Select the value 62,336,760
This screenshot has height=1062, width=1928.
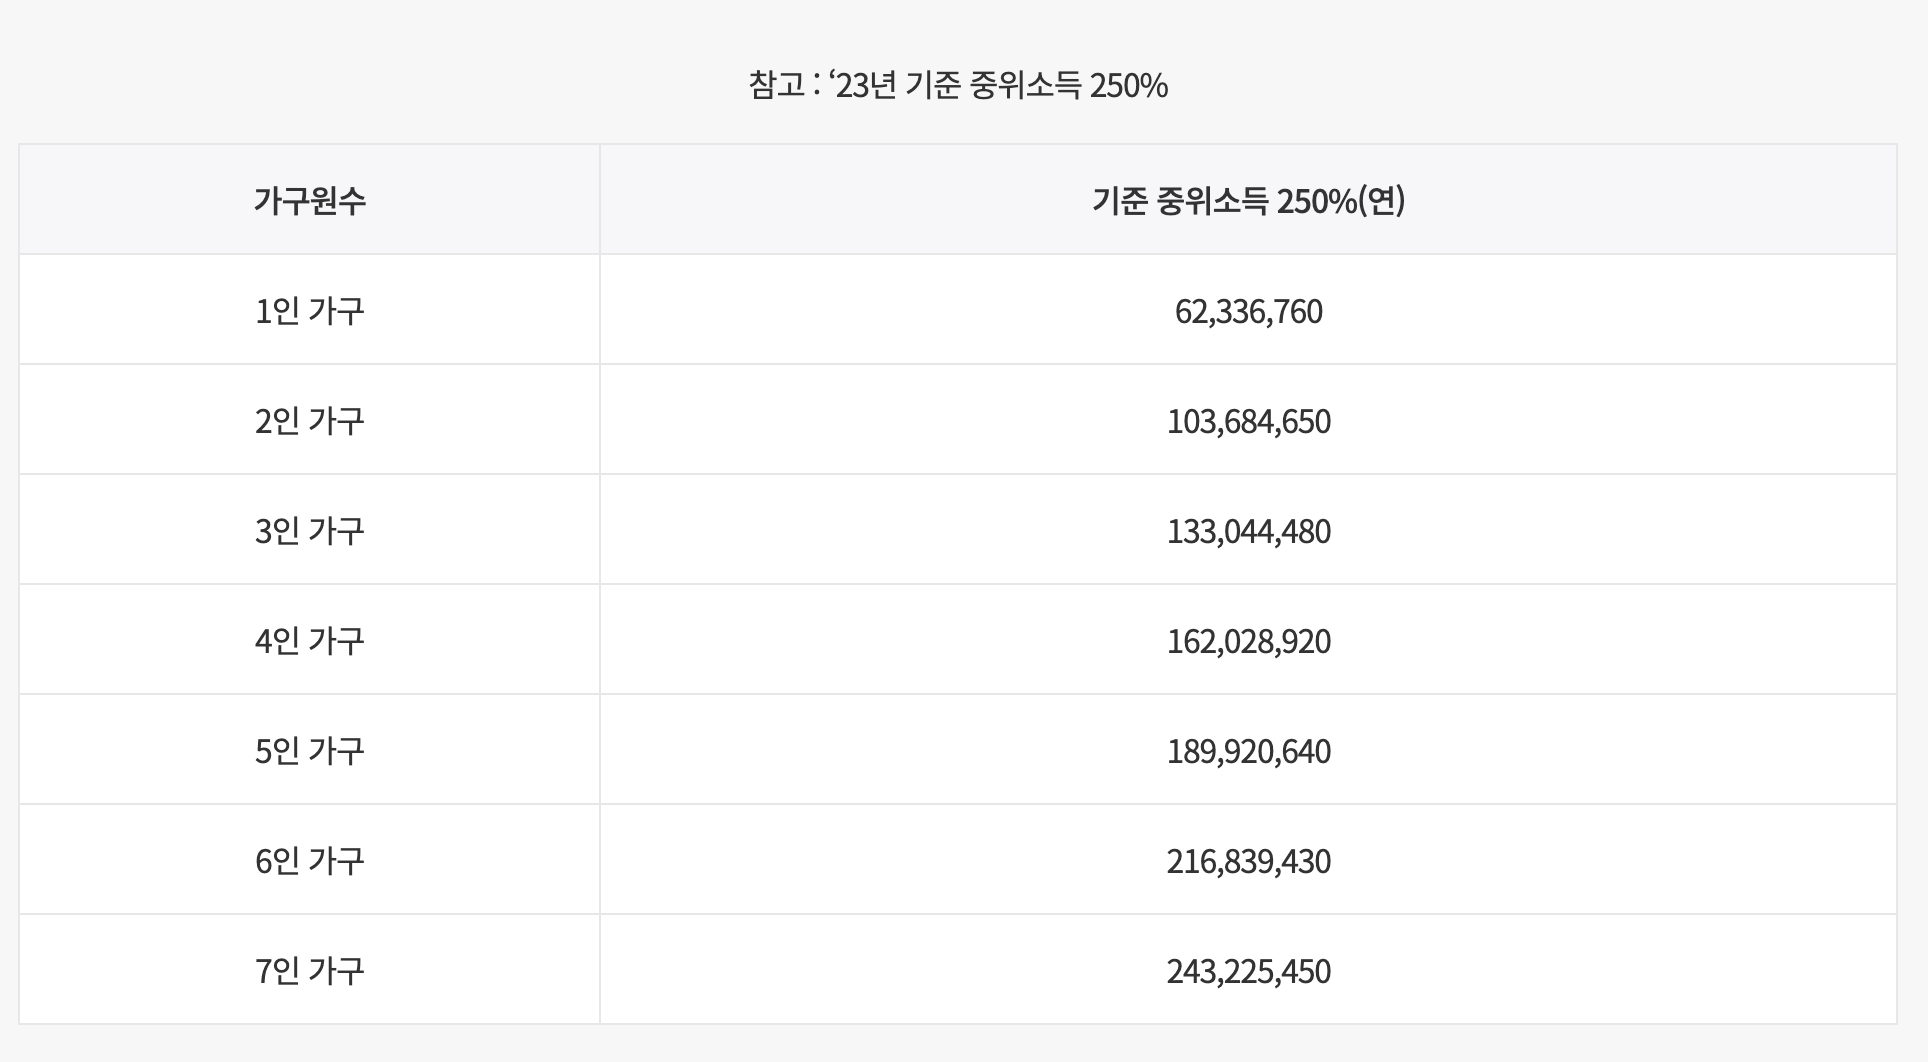click(x=1248, y=312)
